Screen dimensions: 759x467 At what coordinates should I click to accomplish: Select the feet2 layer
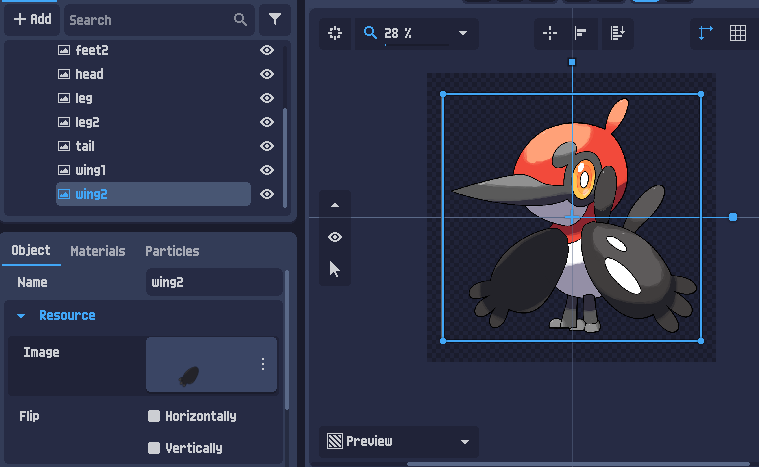[153, 50]
